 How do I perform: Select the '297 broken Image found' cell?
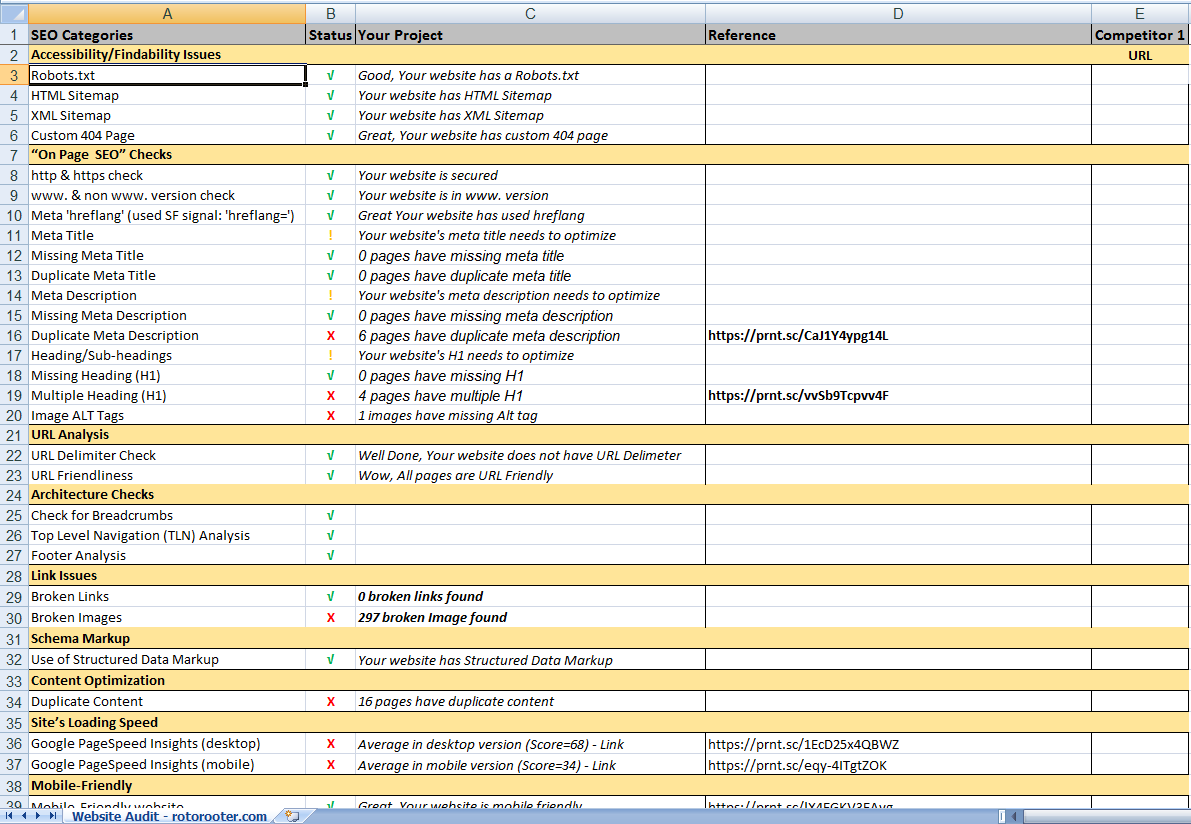[x=530, y=618]
